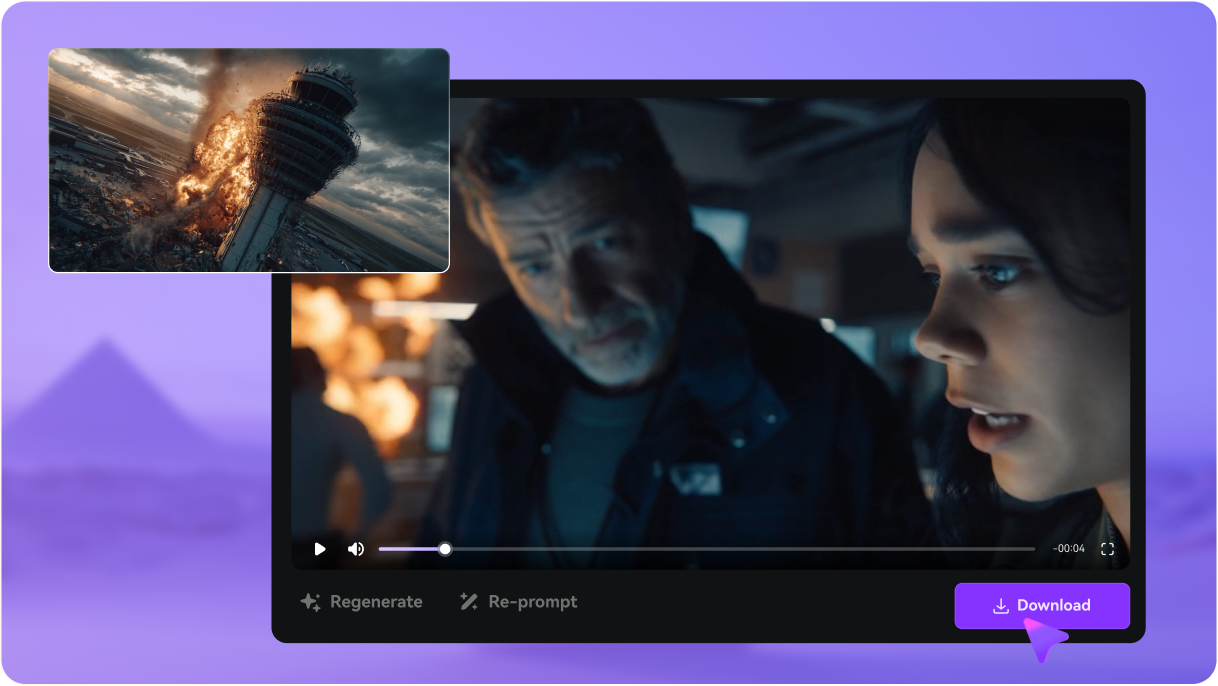Enter fullscreen mode on the video player
Screen dimensions: 1218x686
pyautogui.click(x=1107, y=549)
